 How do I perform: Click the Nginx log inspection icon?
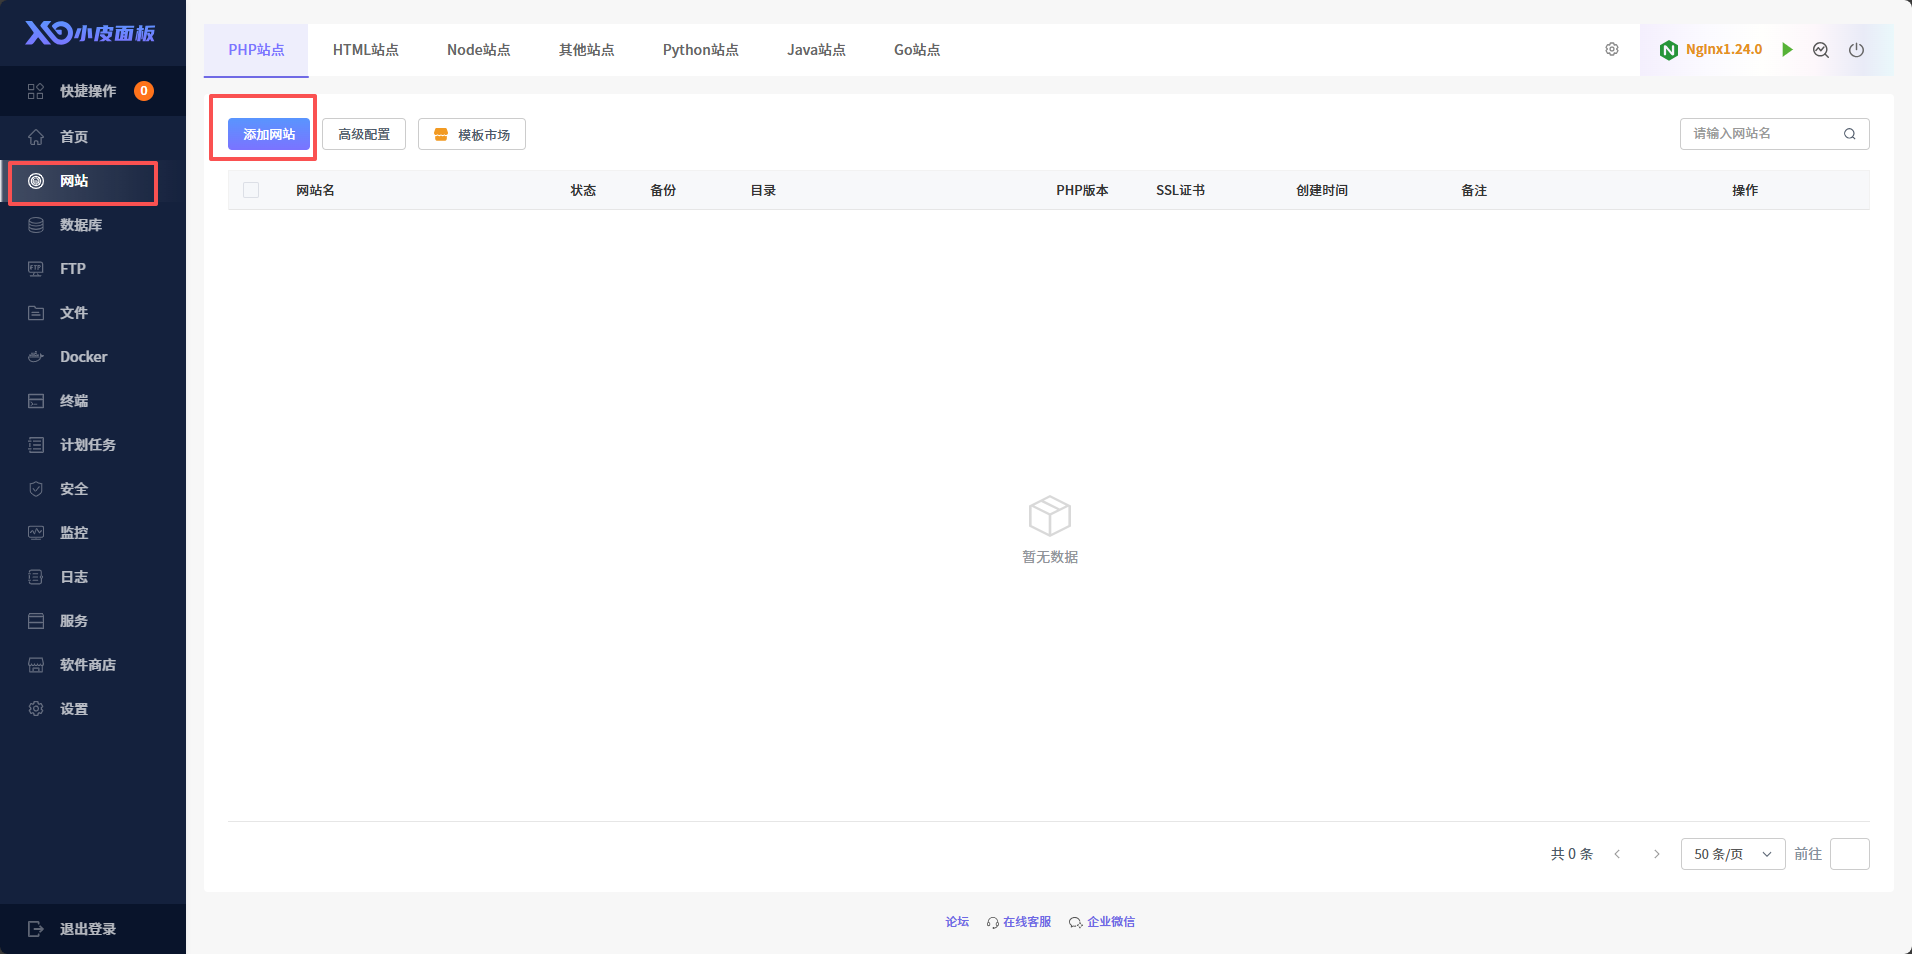click(1821, 50)
